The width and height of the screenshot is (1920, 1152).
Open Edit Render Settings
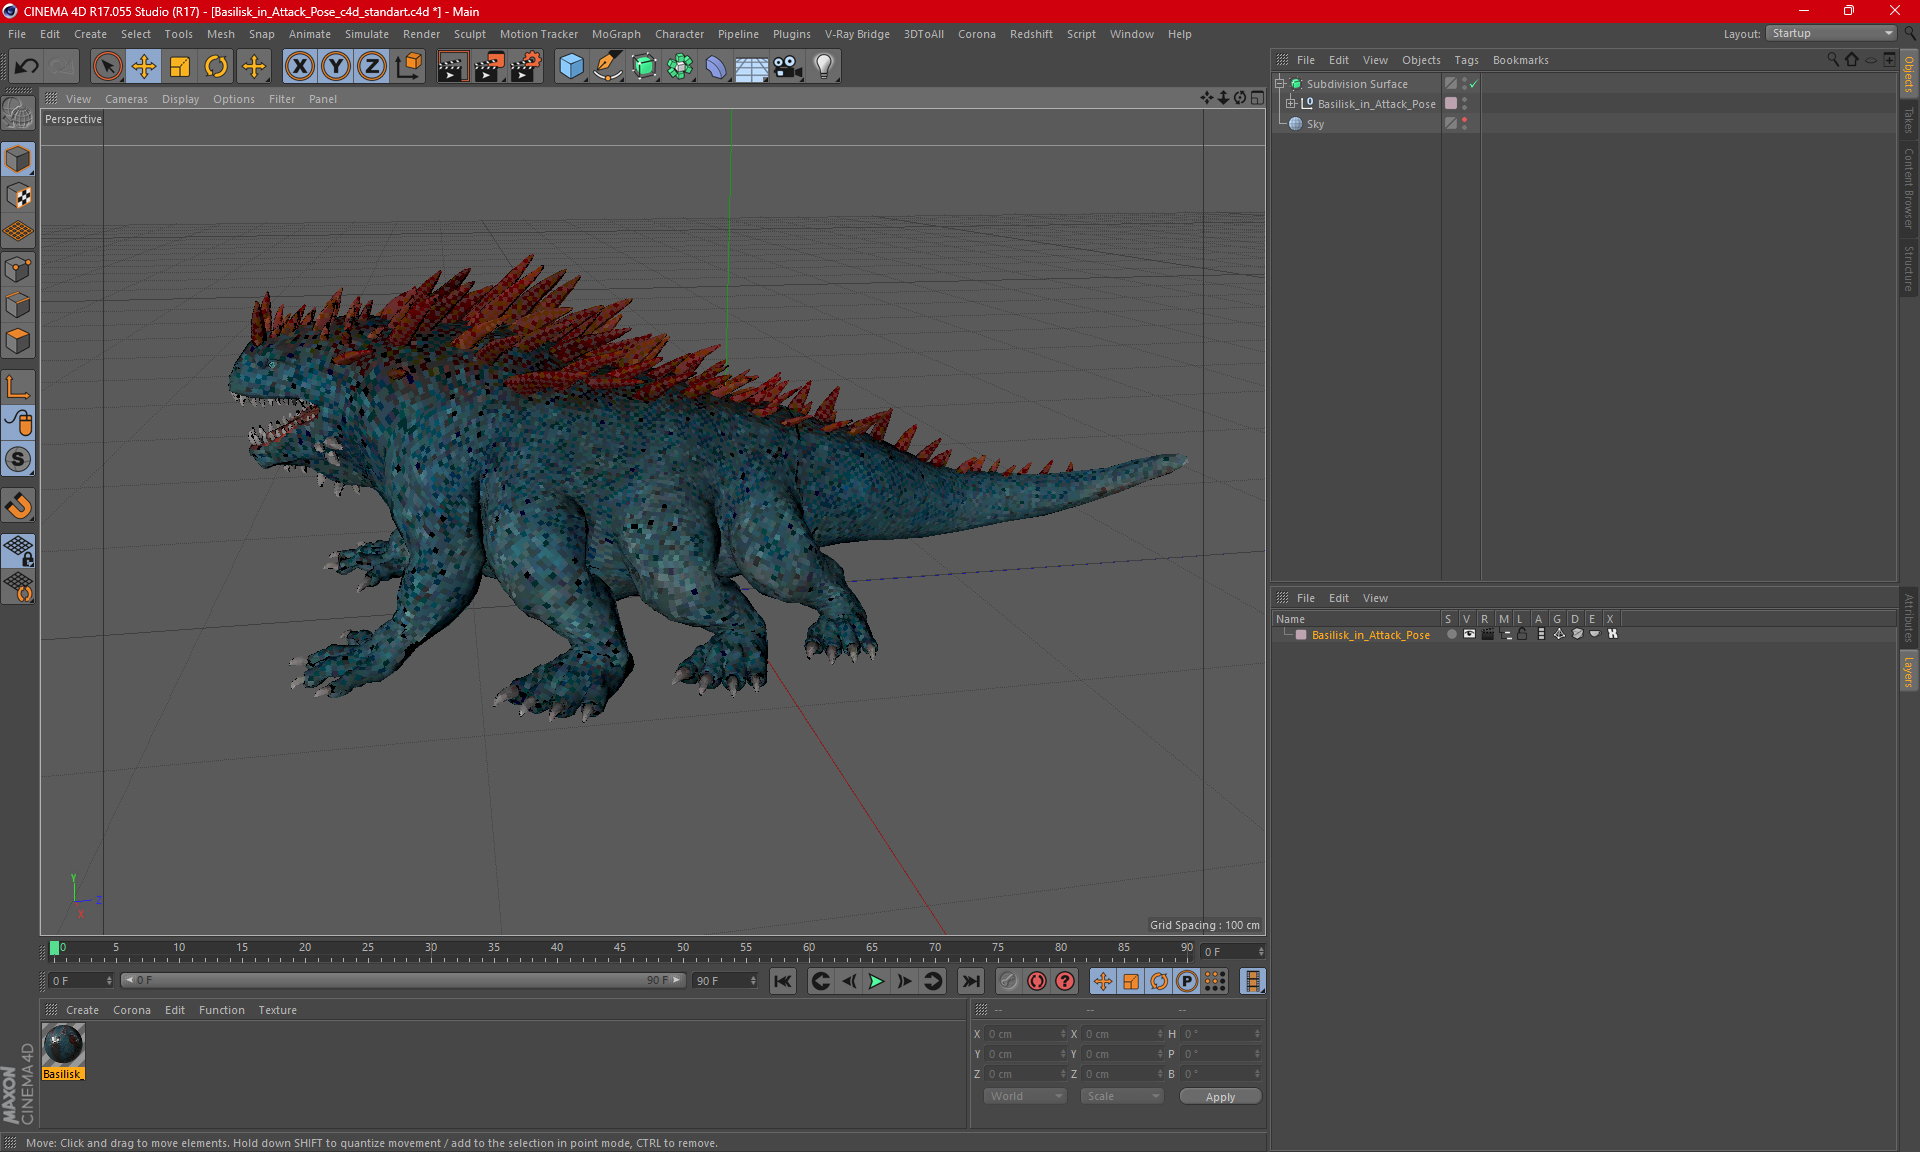[526, 66]
